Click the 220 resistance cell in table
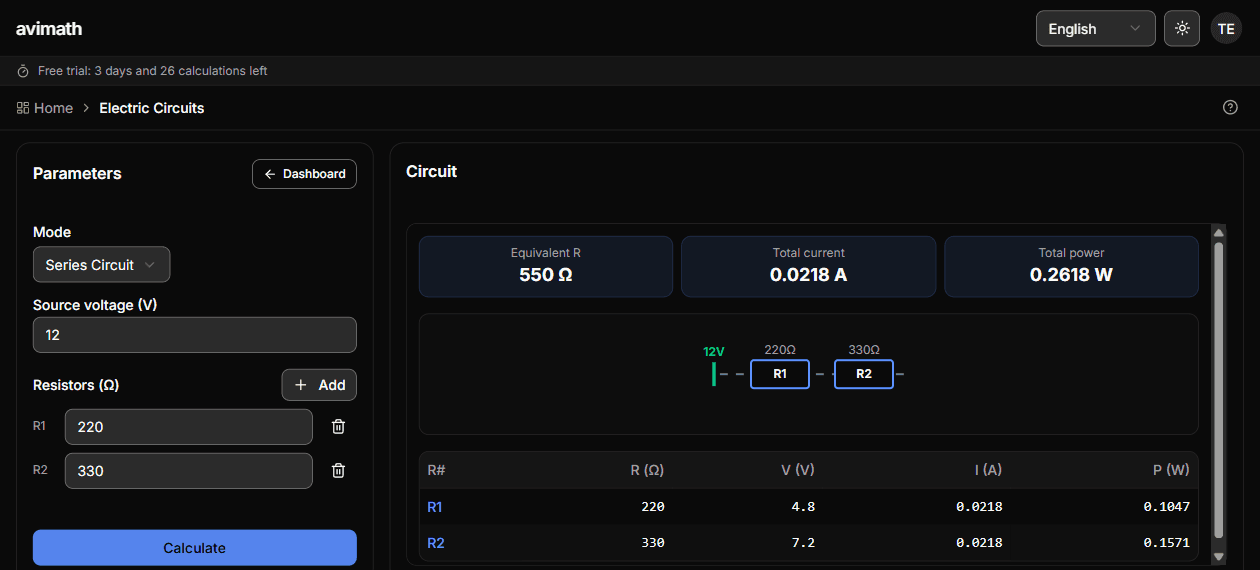Viewport: 1260px width, 570px height. [x=653, y=507]
